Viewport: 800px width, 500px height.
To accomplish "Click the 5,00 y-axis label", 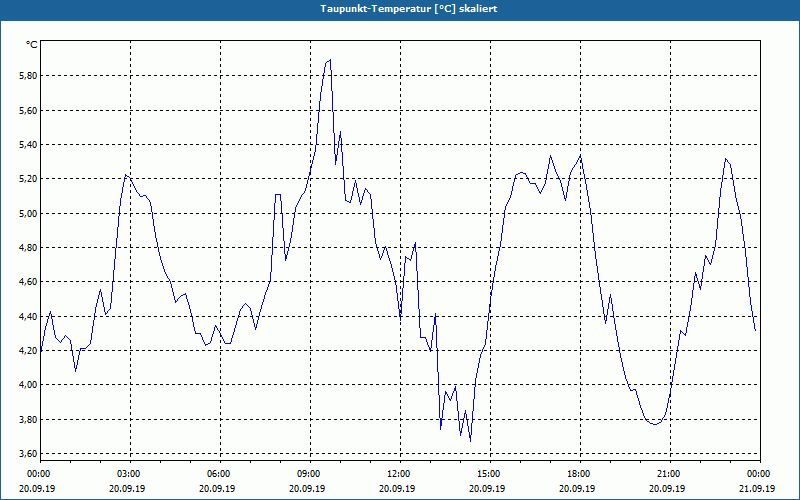I will click(x=28, y=213).
